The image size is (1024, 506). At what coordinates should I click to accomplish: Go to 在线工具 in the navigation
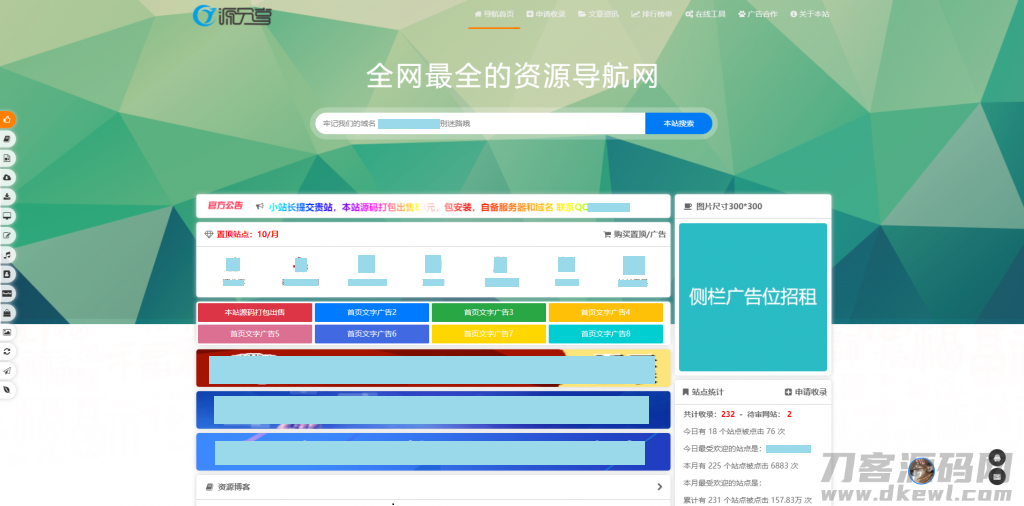coord(705,15)
